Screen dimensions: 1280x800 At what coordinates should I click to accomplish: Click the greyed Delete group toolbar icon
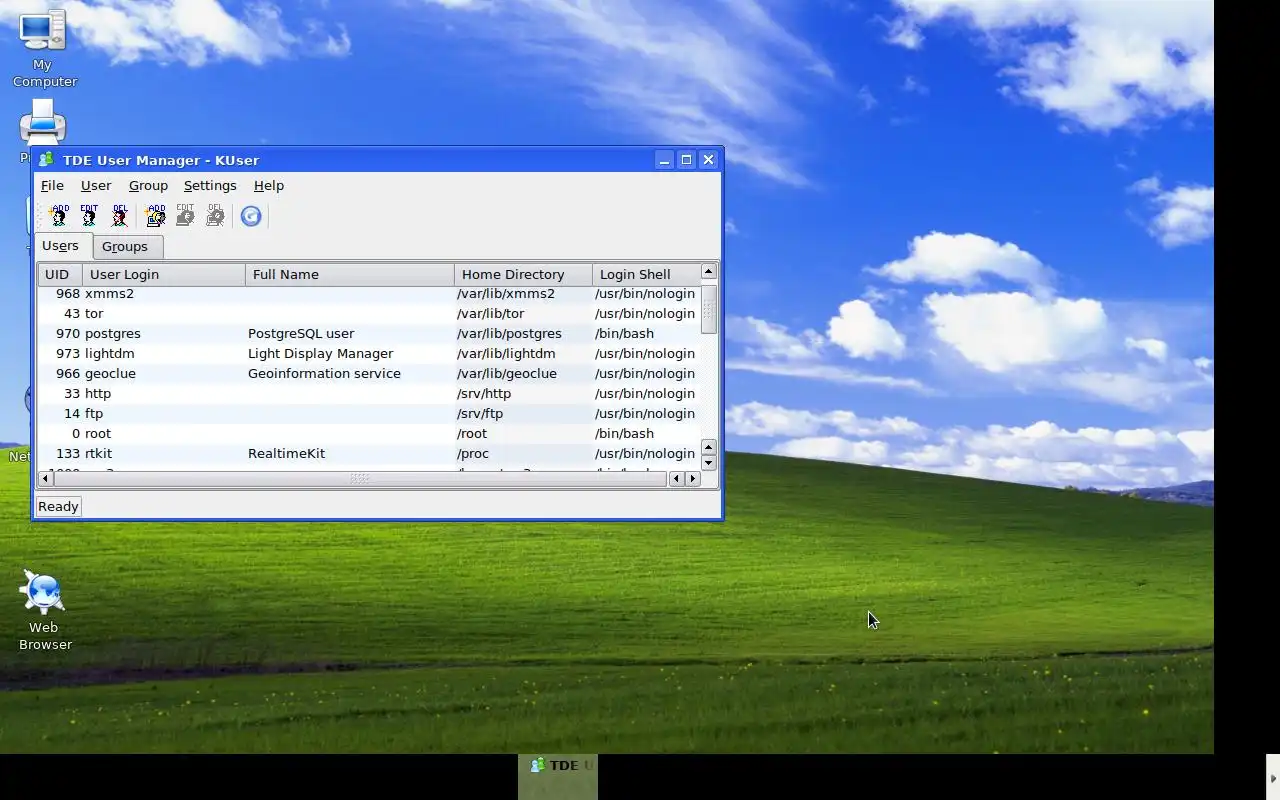[215, 215]
